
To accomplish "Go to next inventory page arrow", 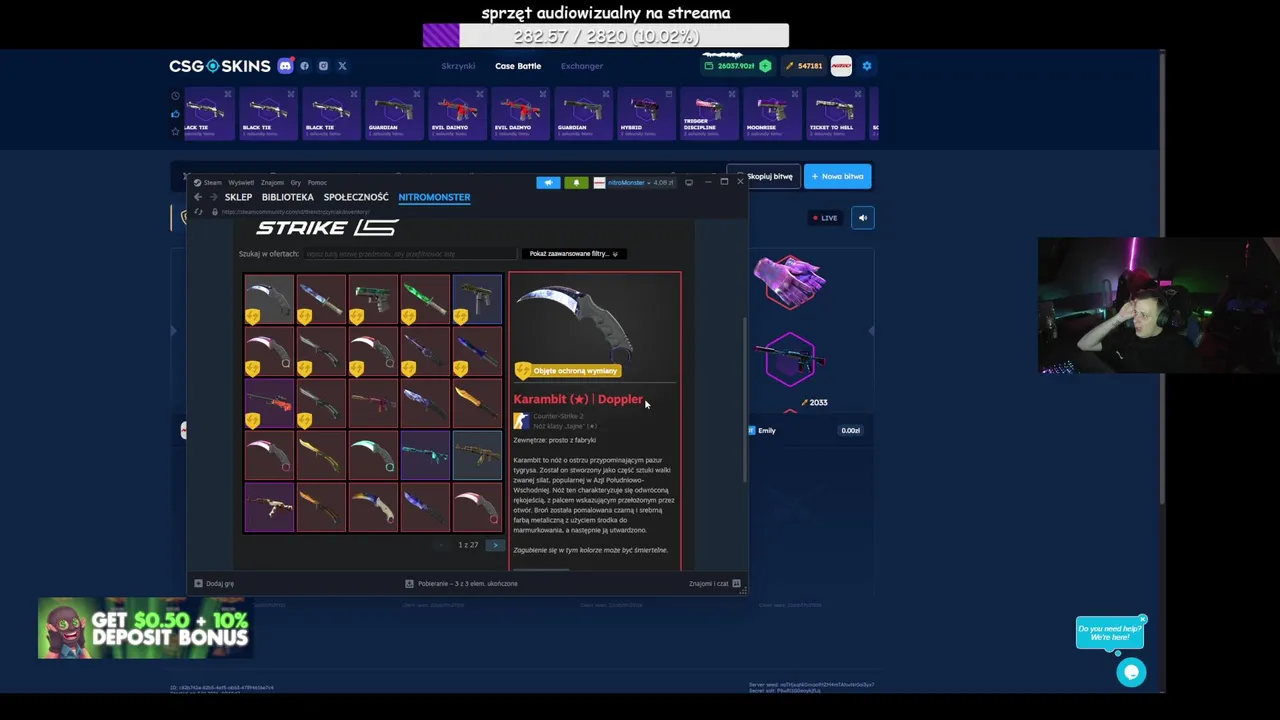I will point(495,545).
